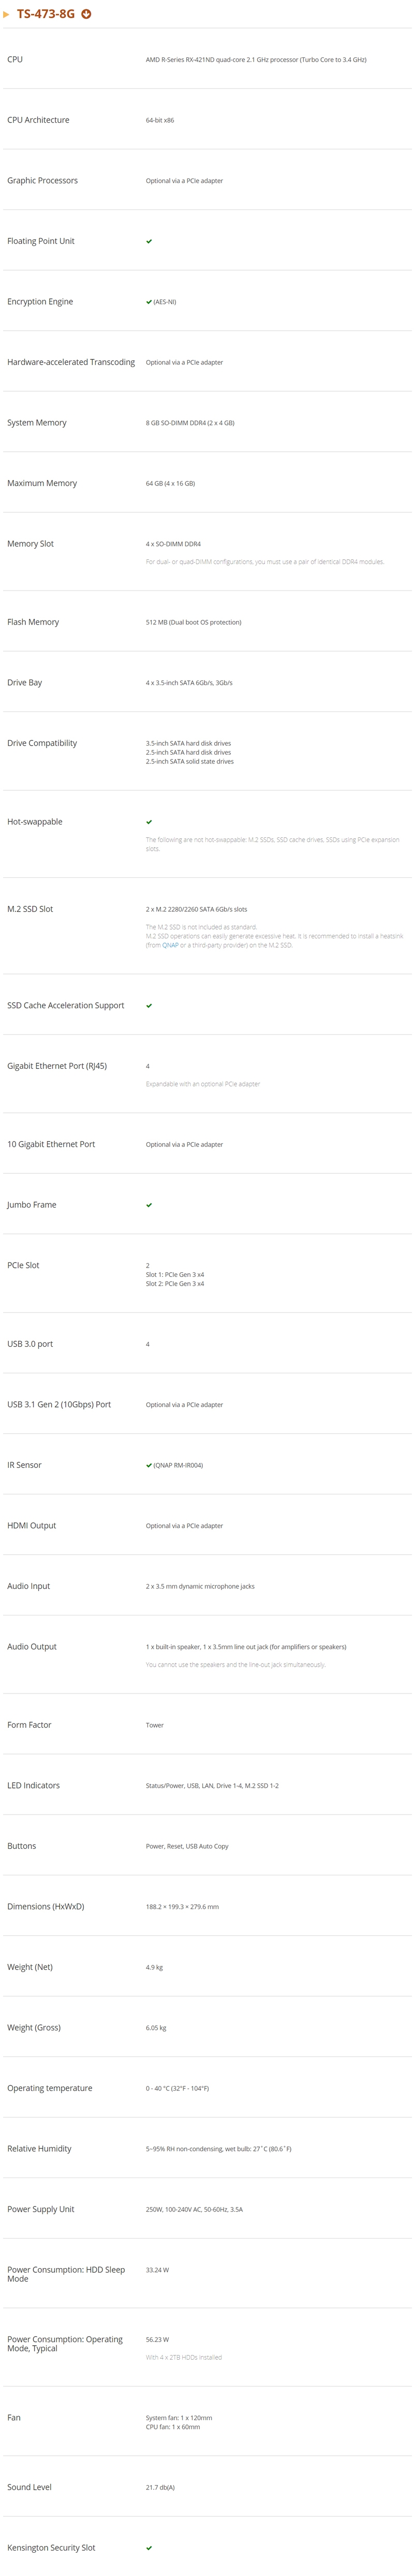Click the System Memory row label
This screenshot has height=2576, width=414.
(x=37, y=423)
